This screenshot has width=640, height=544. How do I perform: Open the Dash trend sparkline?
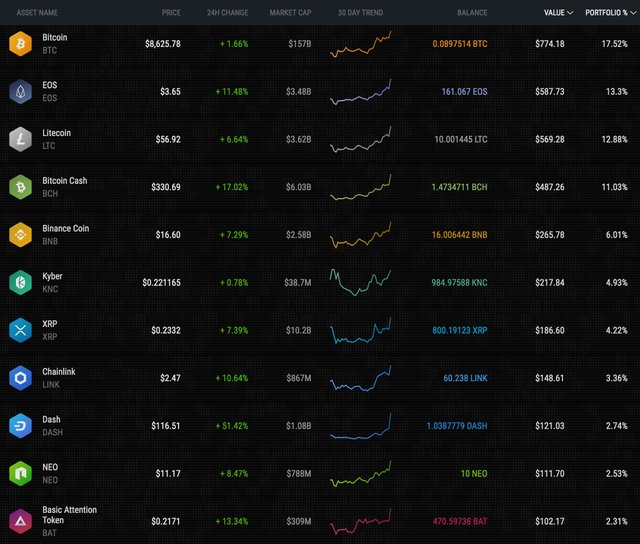(360, 426)
